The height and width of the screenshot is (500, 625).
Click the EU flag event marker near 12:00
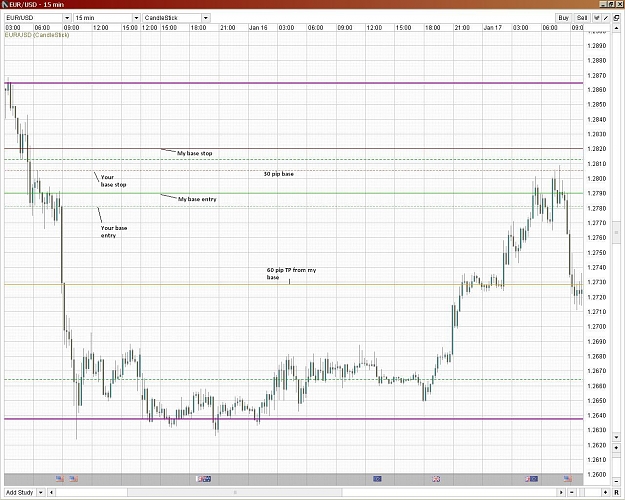[377, 478]
